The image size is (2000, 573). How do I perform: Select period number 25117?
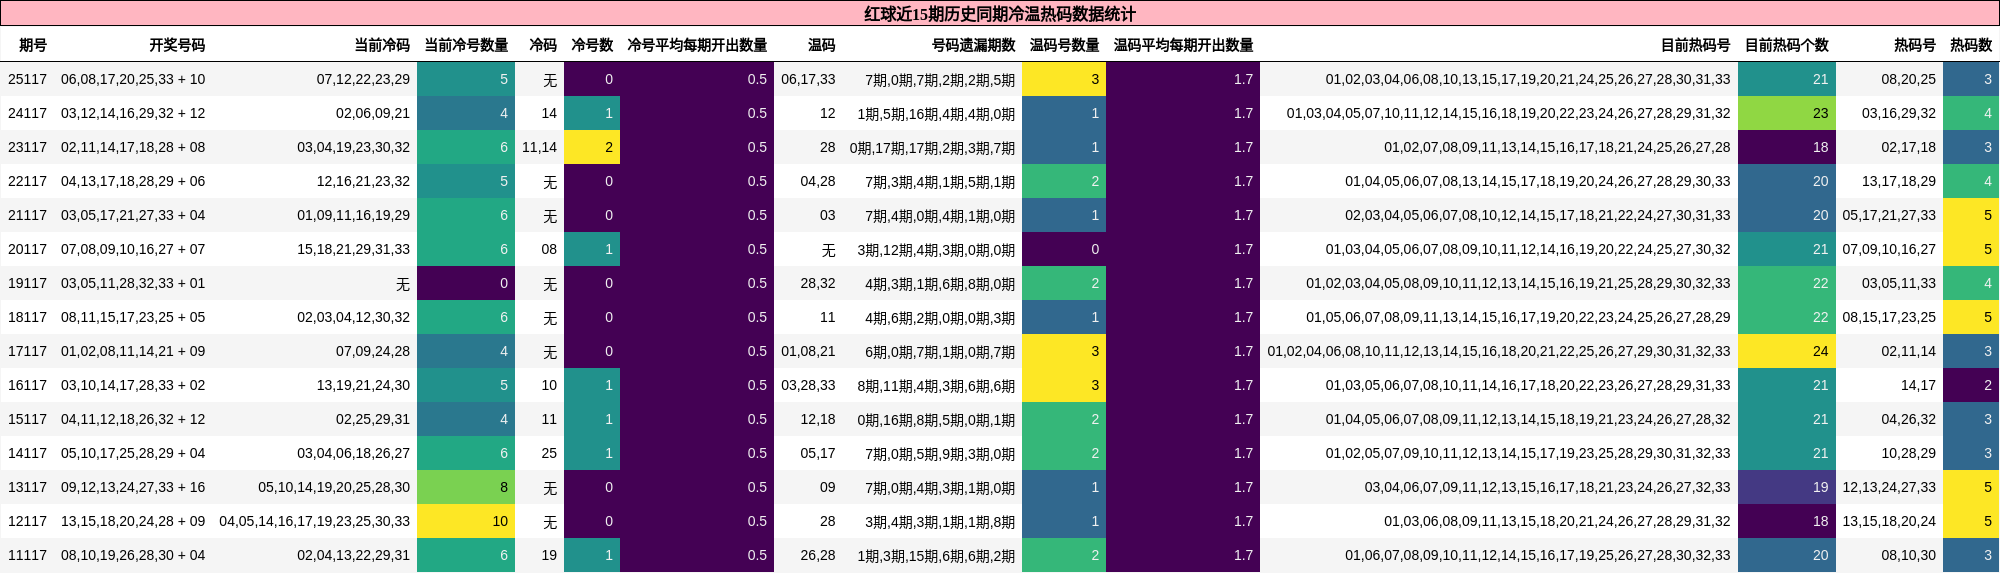27,79
